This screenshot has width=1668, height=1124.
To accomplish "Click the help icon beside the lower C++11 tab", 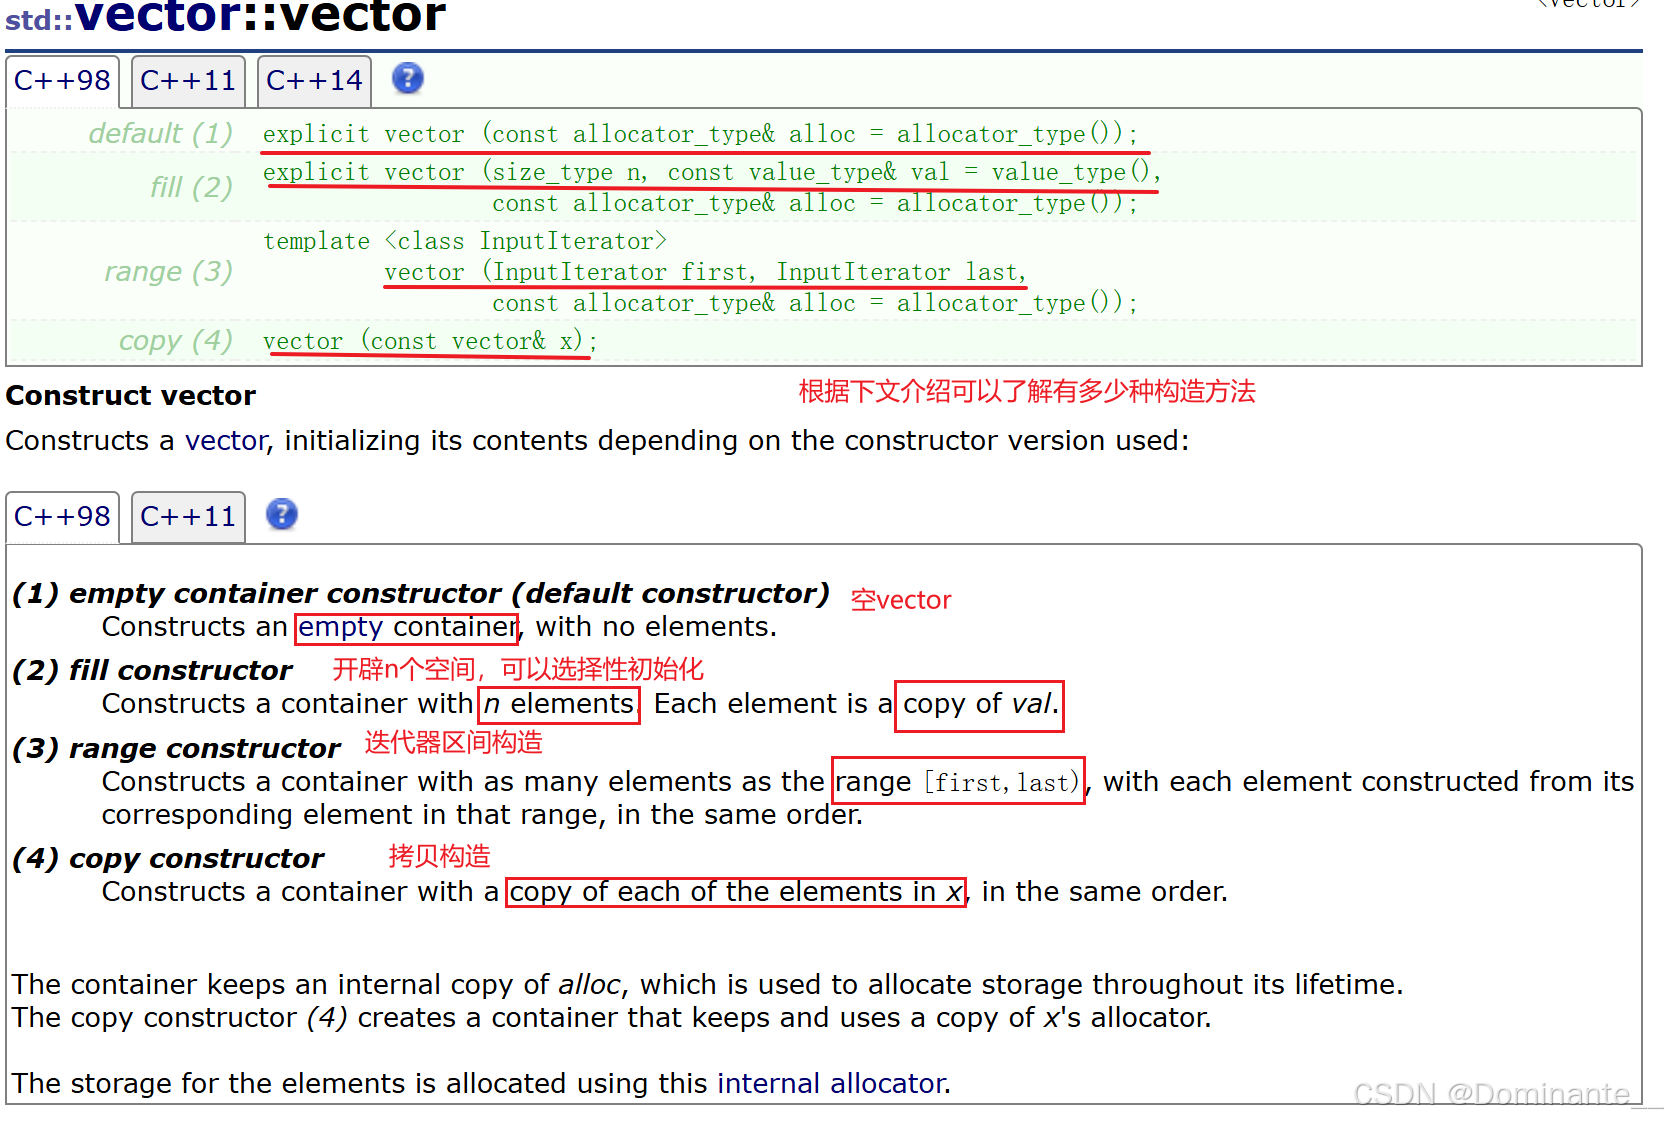I will (x=282, y=514).
